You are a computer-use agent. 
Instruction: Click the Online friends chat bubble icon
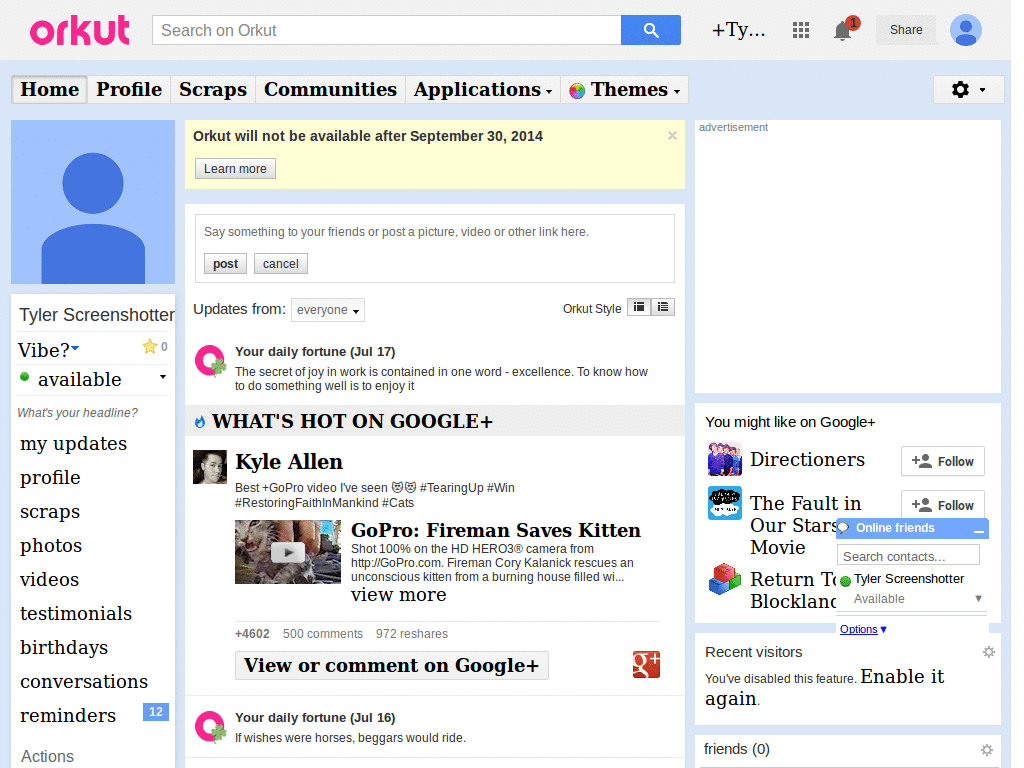tap(844, 528)
